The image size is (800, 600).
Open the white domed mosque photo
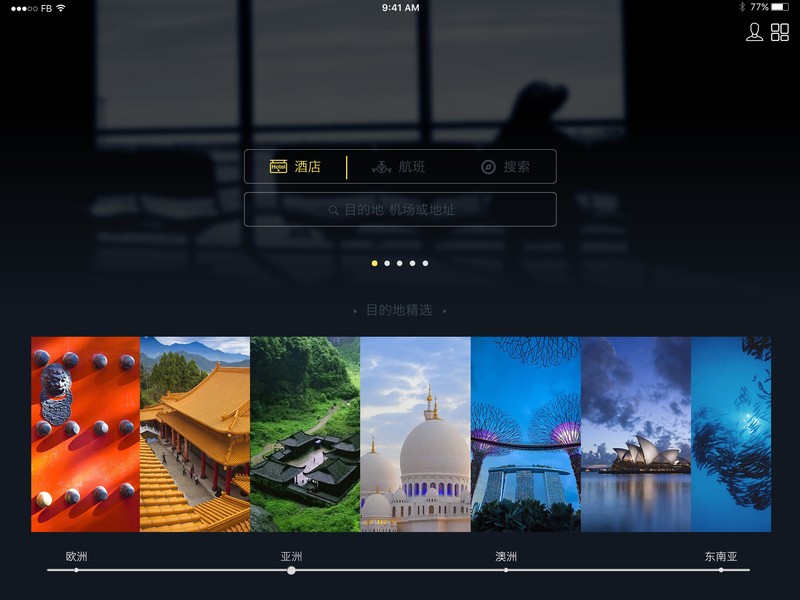coord(415,434)
